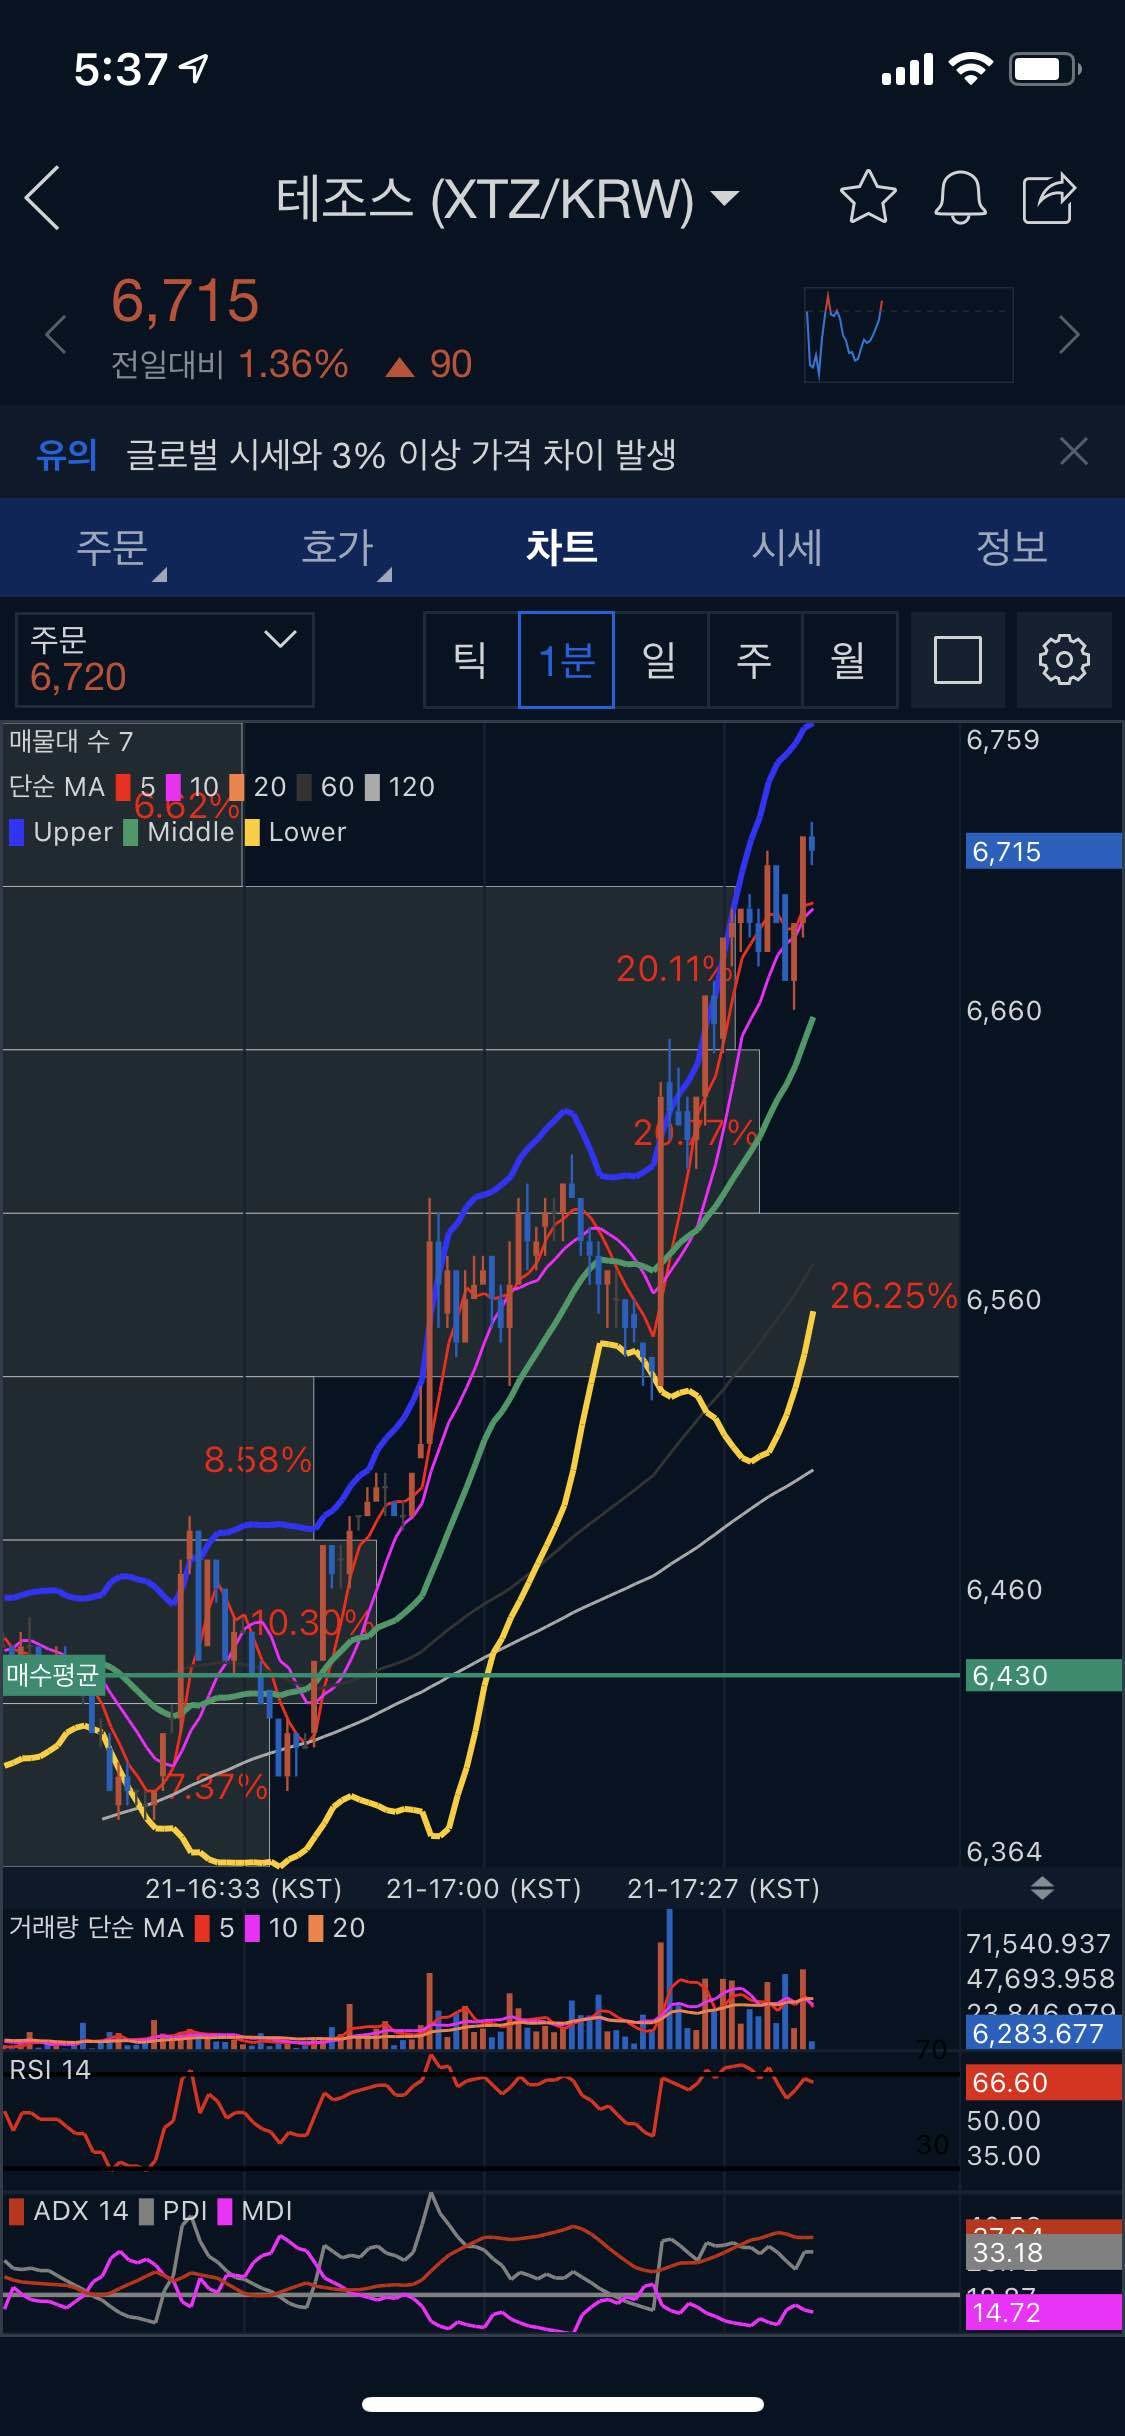Open chart settings gear icon
Viewport: 1125px width, 2436px height.
tap(1063, 660)
